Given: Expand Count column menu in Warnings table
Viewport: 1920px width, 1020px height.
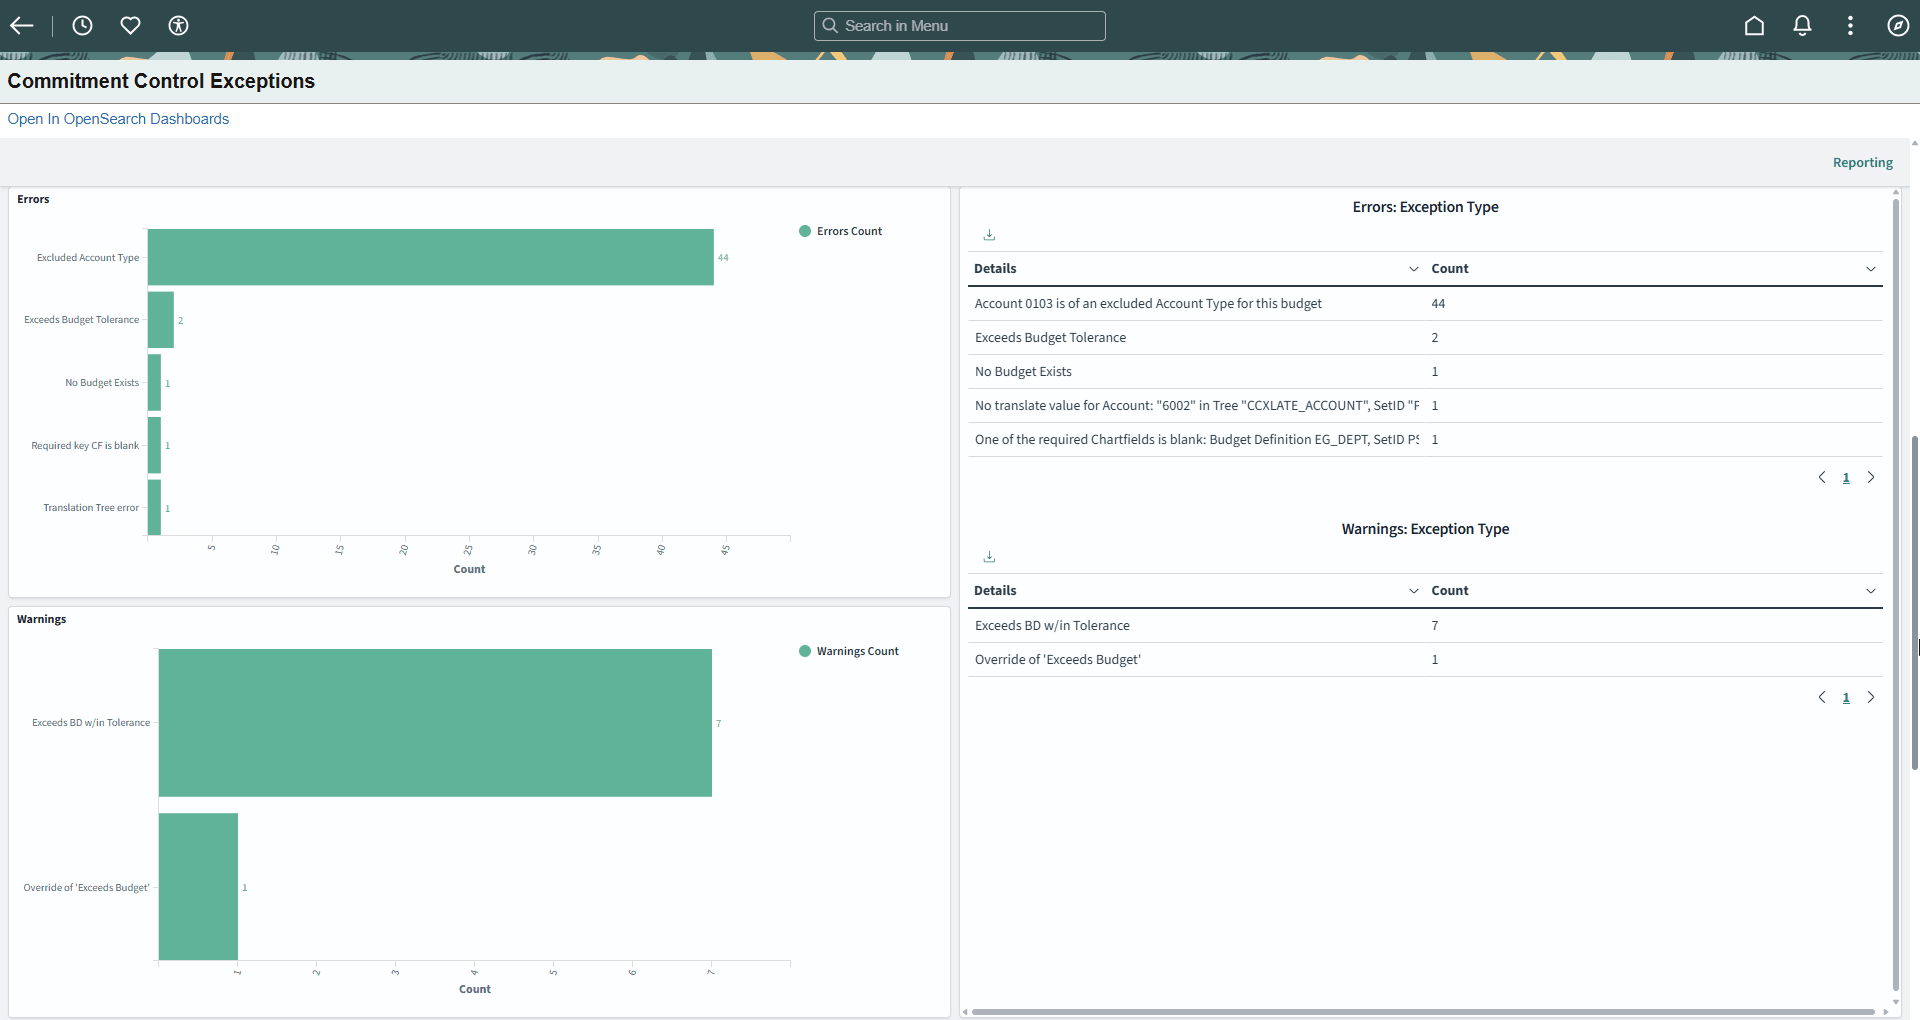Looking at the screenshot, I should point(1870,591).
